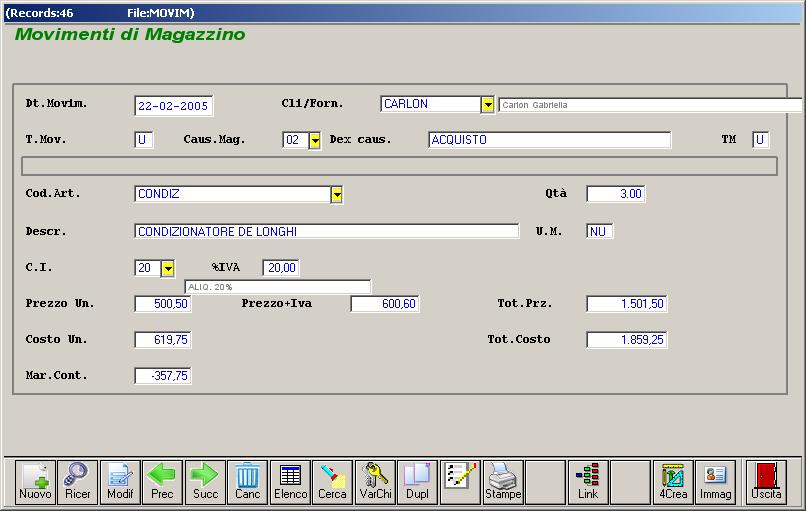This screenshot has width=806, height=511.
Task: Expand the Cli/Forn. dropdown arrow
Action: [x=487, y=105]
